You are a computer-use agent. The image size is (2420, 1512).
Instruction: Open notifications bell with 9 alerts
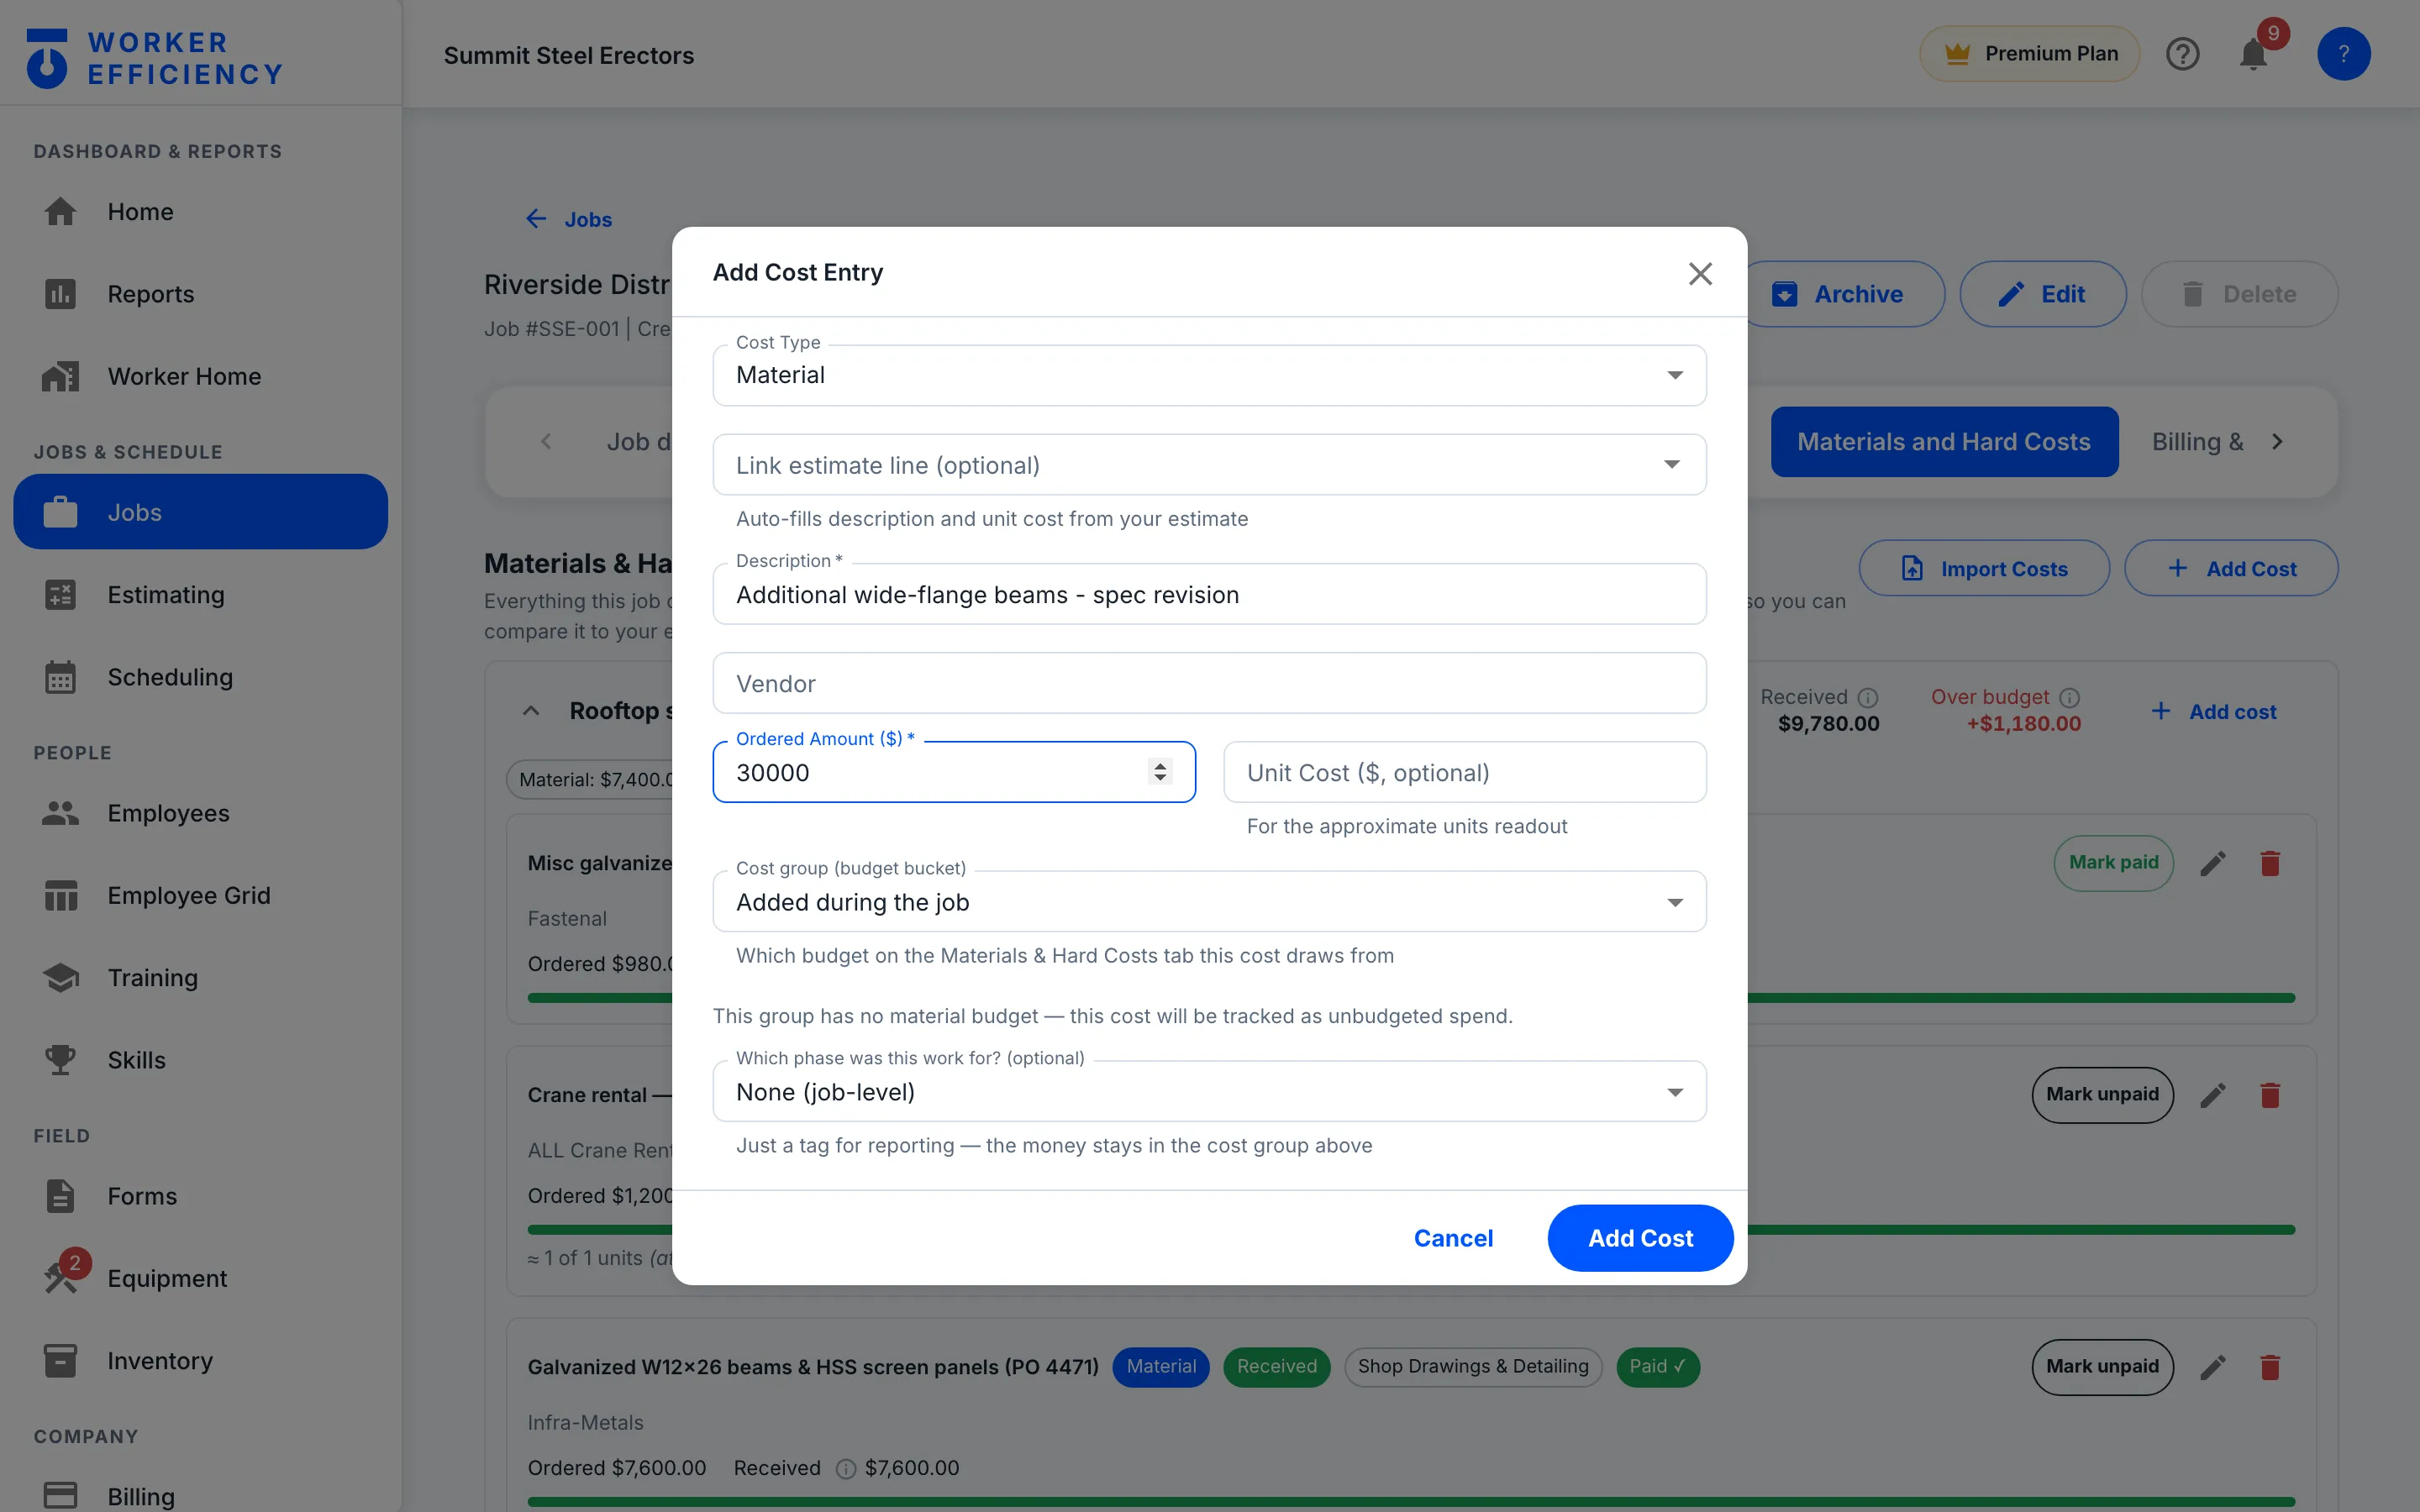[x=2253, y=54]
